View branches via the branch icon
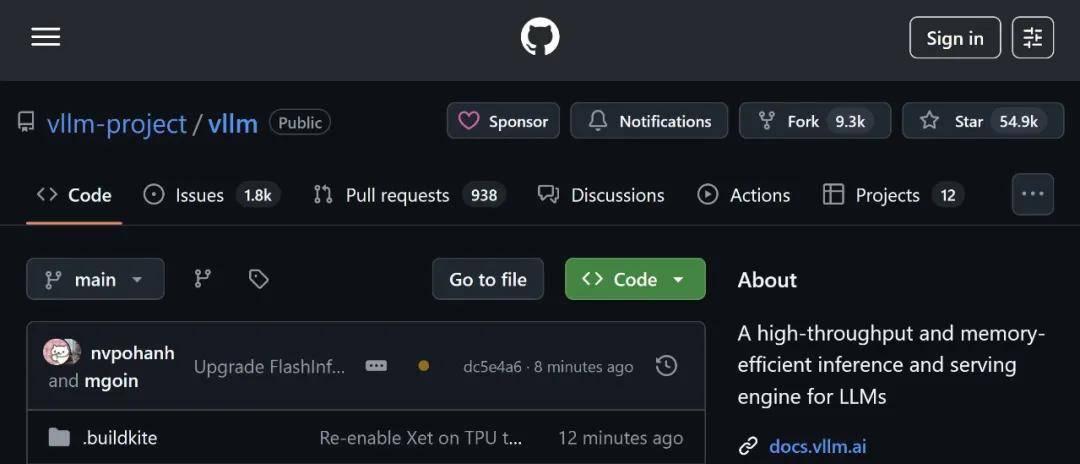The height and width of the screenshot is (464, 1080). coord(202,279)
